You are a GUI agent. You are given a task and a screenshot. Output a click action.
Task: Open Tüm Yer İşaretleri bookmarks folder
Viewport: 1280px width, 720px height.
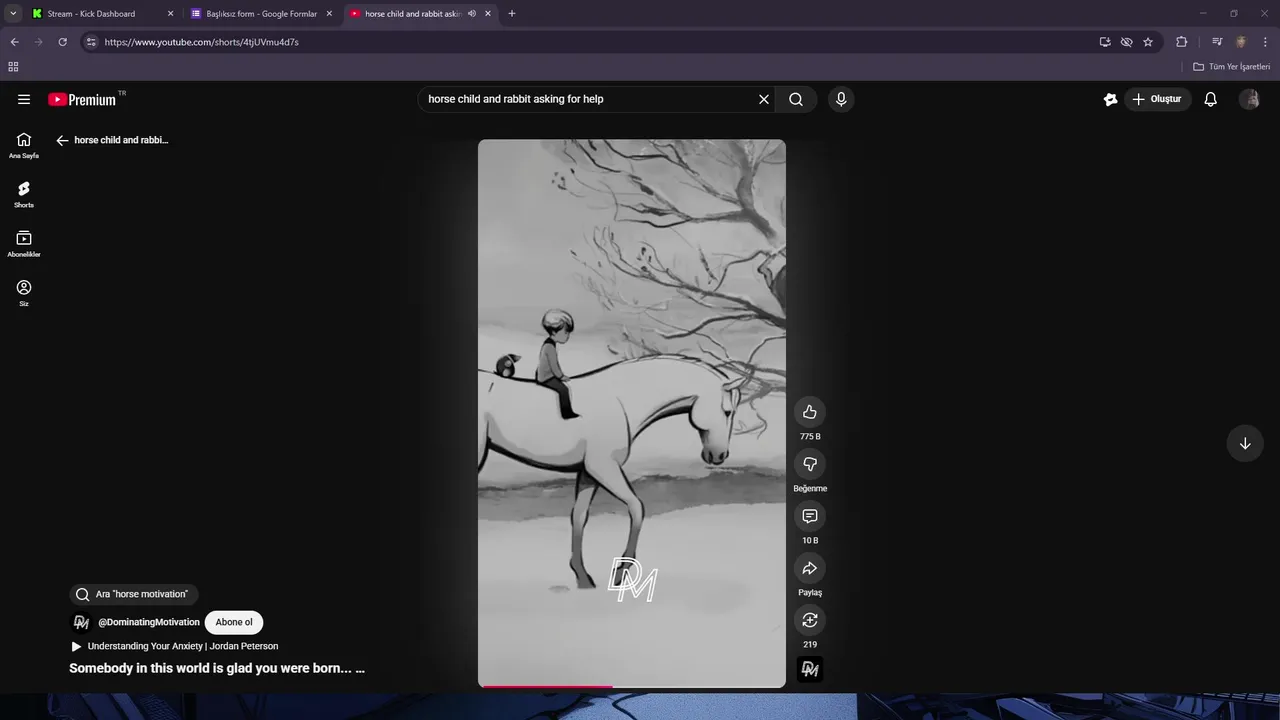[x=1231, y=67]
